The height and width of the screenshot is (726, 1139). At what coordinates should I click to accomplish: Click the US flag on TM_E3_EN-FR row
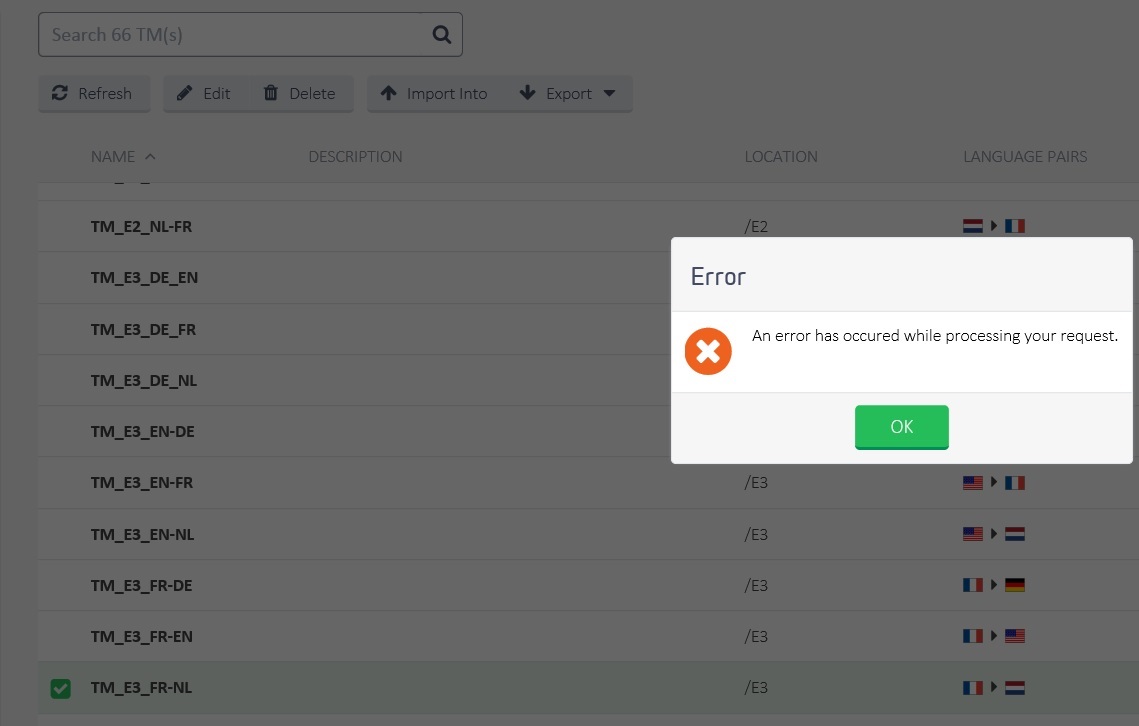coord(972,483)
